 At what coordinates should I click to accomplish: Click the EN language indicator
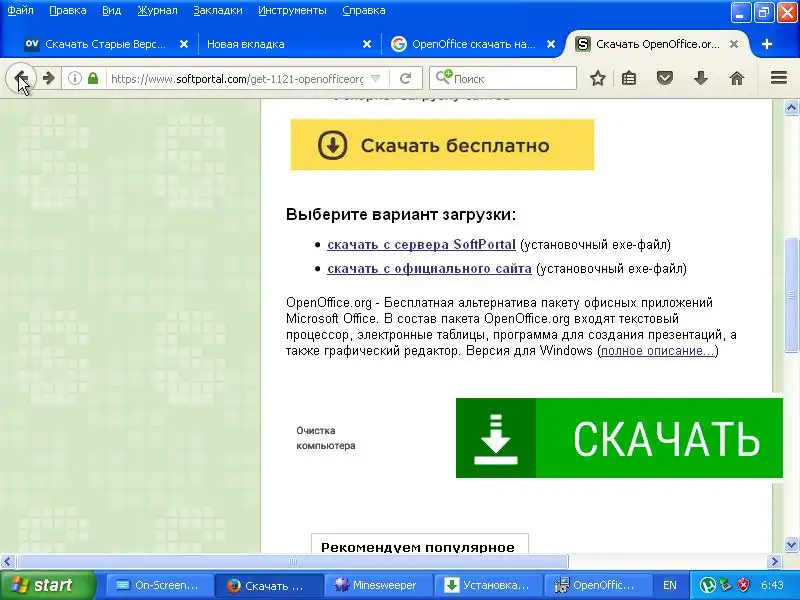point(669,585)
